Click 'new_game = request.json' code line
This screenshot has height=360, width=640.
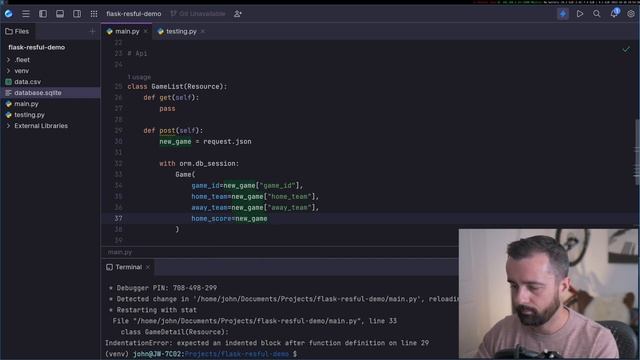pos(205,142)
